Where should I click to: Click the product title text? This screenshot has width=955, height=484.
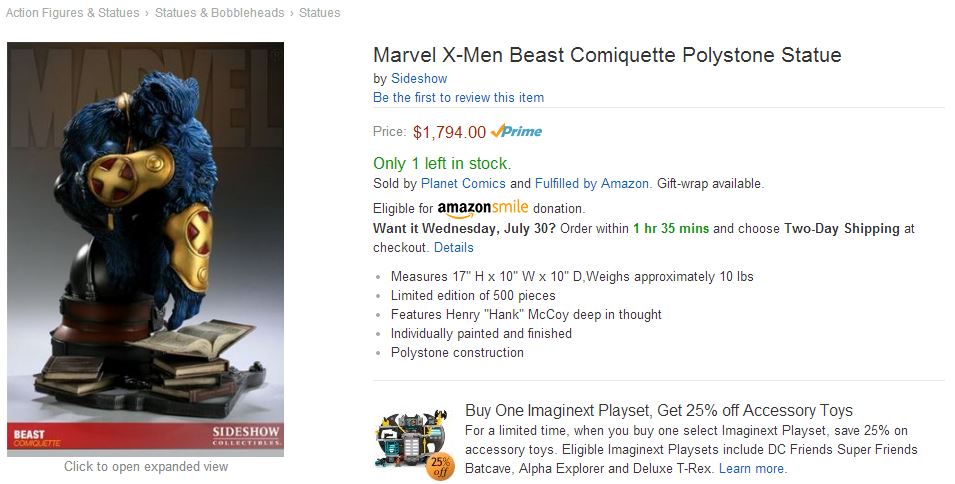(x=607, y=55)
